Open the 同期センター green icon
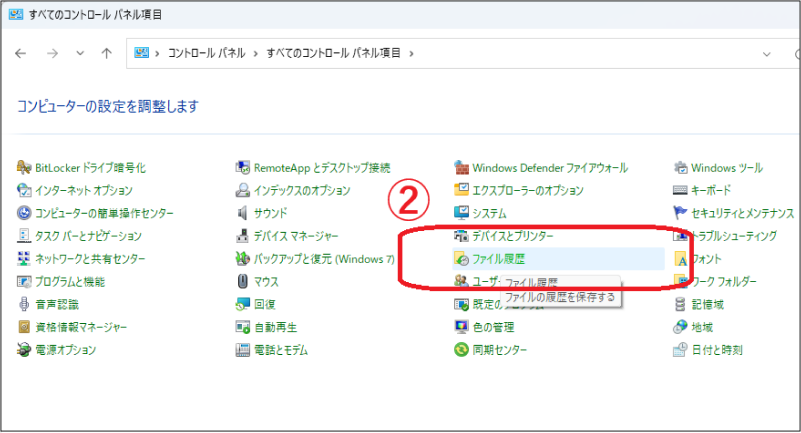The image size is (801, 433). point(461,350)
